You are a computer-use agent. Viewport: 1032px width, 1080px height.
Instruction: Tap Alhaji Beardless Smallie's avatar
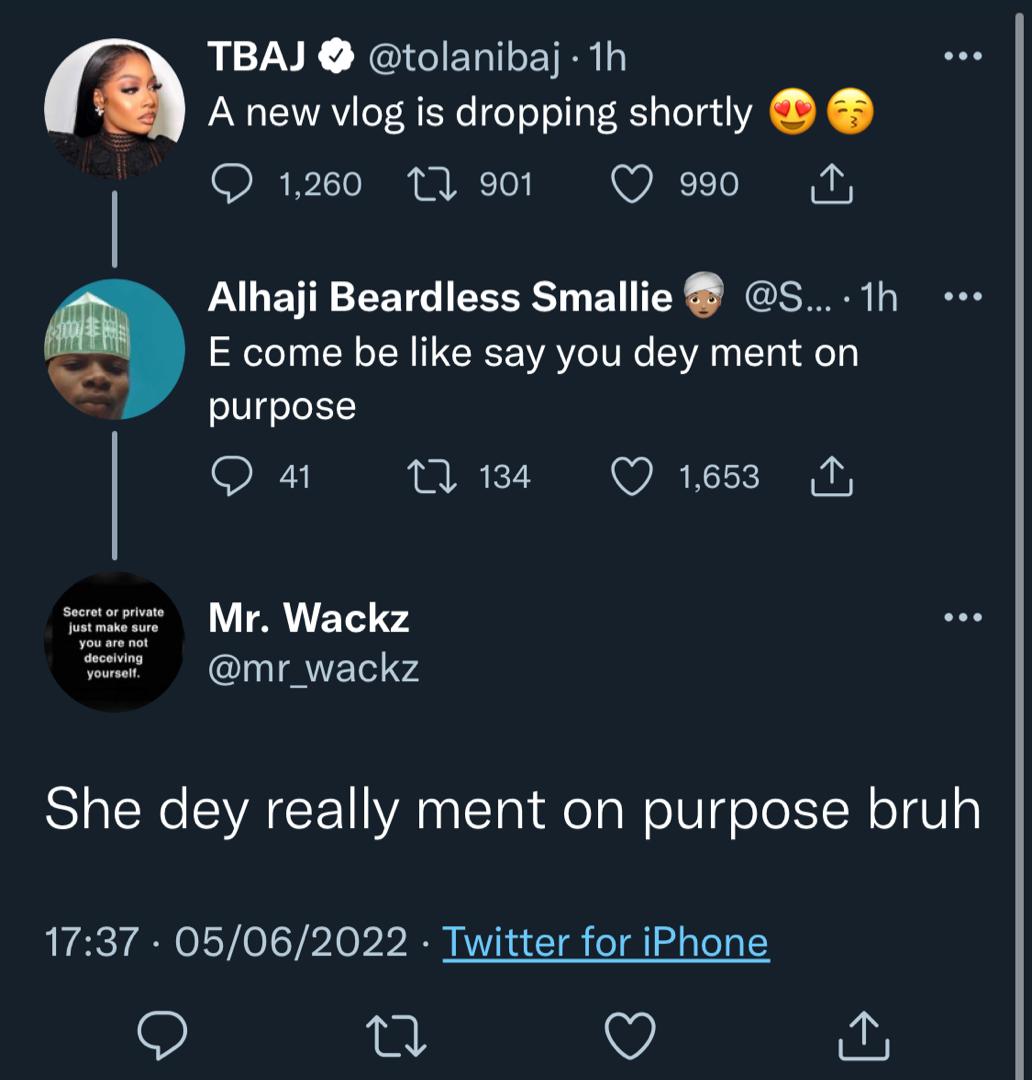coord(115,348)
